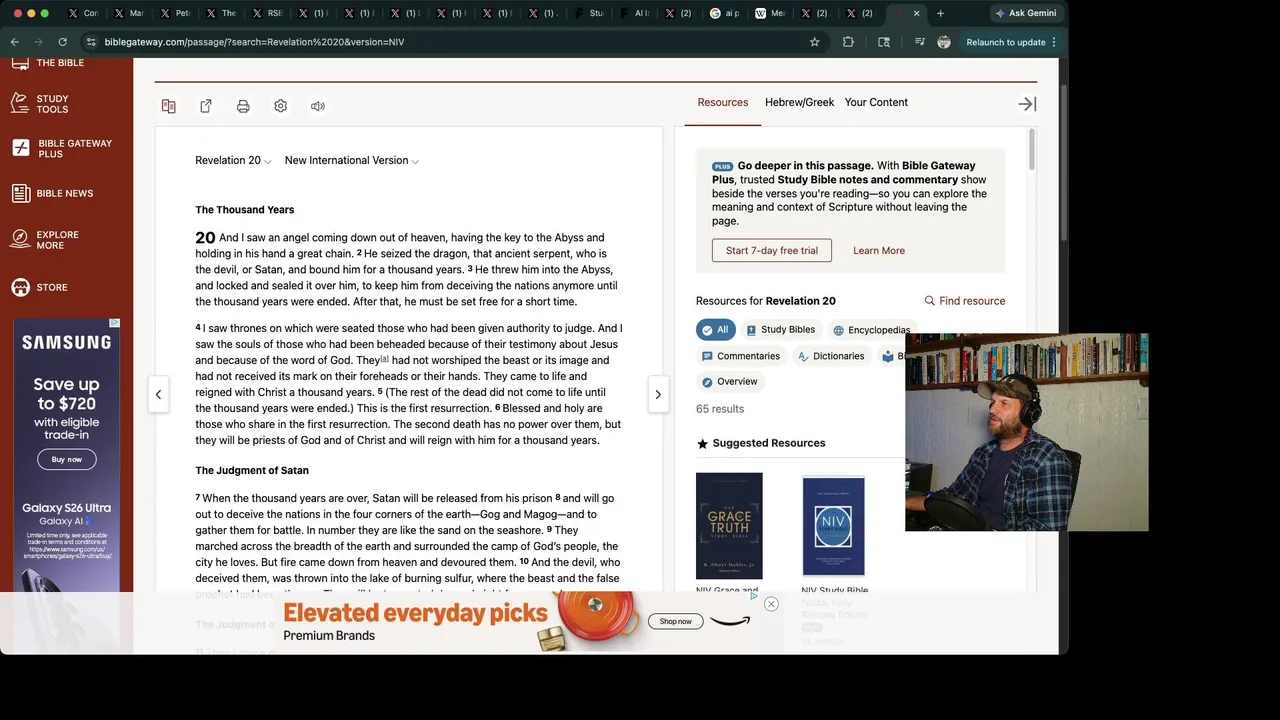Open The Bible sidebar item
The width and height of the screenshot is (1280, 720).
click(x=47, y=63)
